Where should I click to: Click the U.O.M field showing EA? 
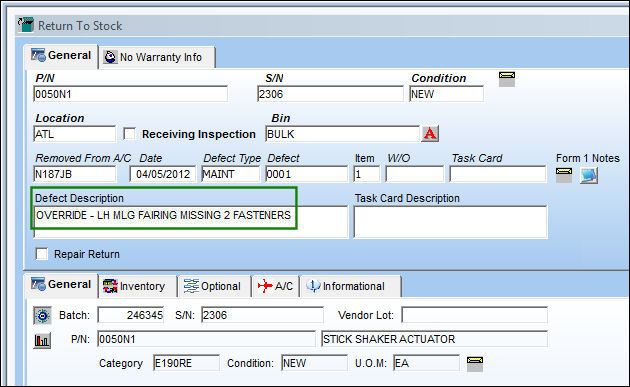426,363
